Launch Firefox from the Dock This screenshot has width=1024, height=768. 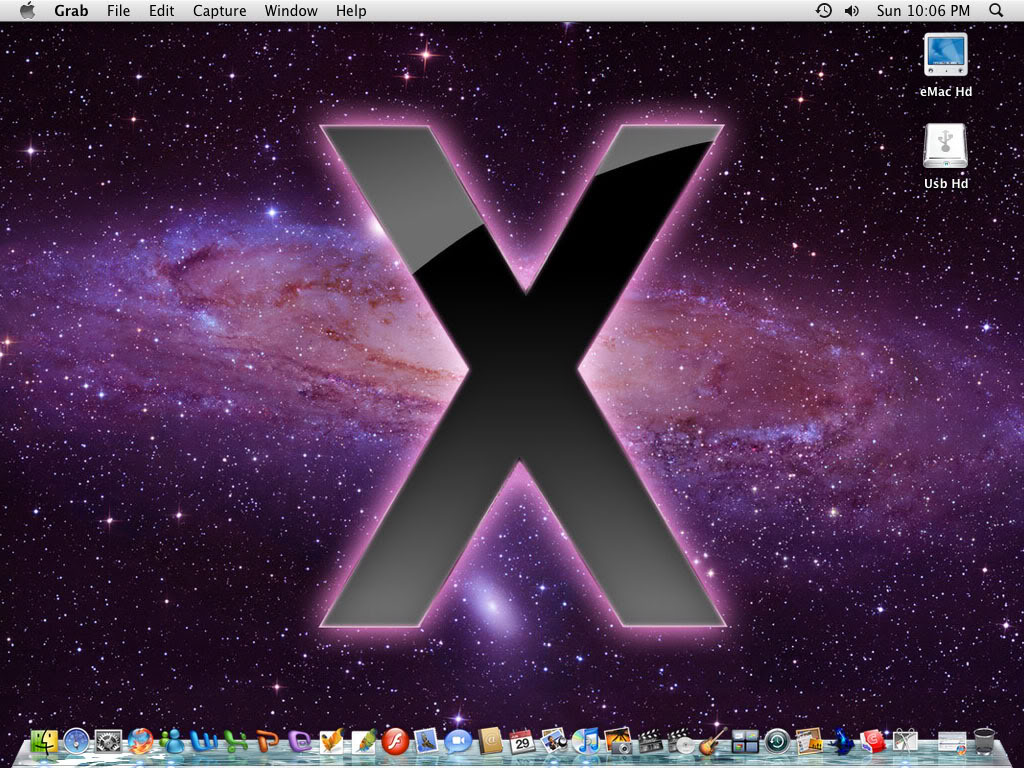[x=140, y=742]
